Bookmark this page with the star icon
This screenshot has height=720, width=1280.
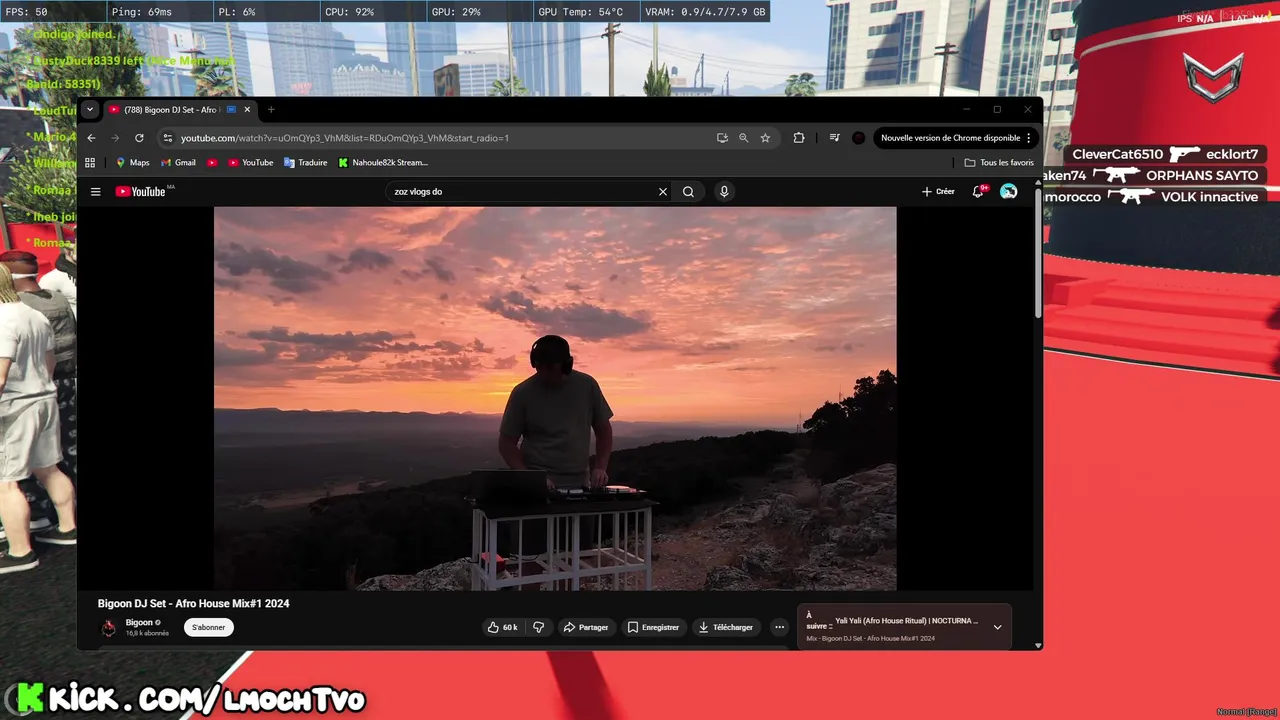(x=765, y=138)
